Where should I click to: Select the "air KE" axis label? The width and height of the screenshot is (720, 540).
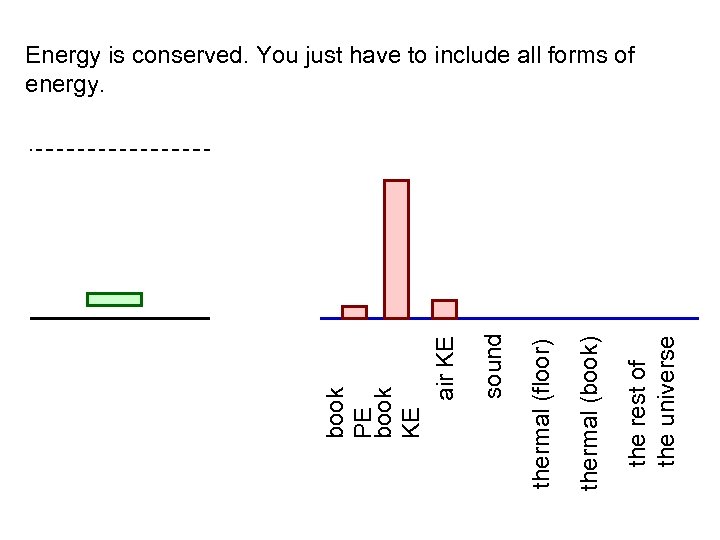(447, 367)
